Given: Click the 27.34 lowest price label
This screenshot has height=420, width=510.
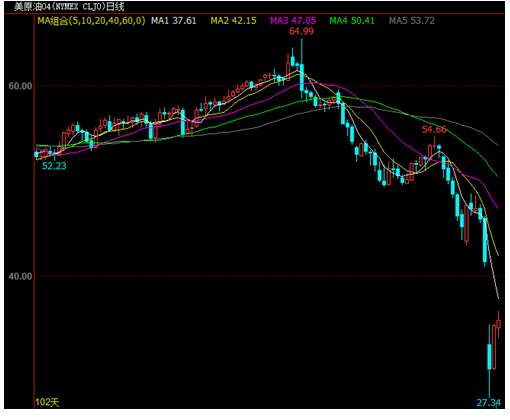Looking at the screenshot, I should (488, 403).
